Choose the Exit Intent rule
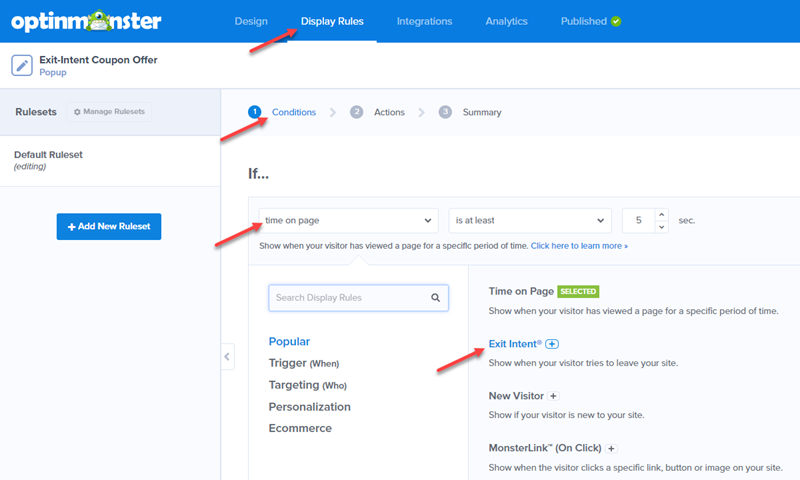This screenshot has height=480, width=800. pyautogui.click(x=515, y=344)
